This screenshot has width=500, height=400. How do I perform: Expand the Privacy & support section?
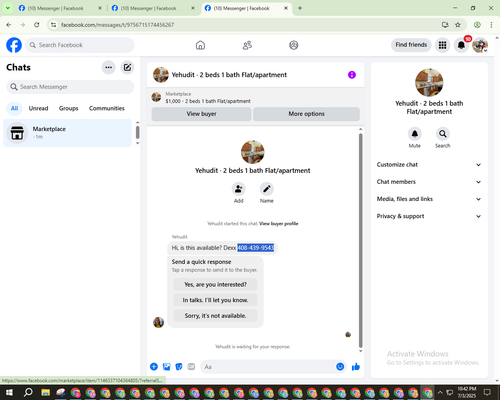coord(429,216)
